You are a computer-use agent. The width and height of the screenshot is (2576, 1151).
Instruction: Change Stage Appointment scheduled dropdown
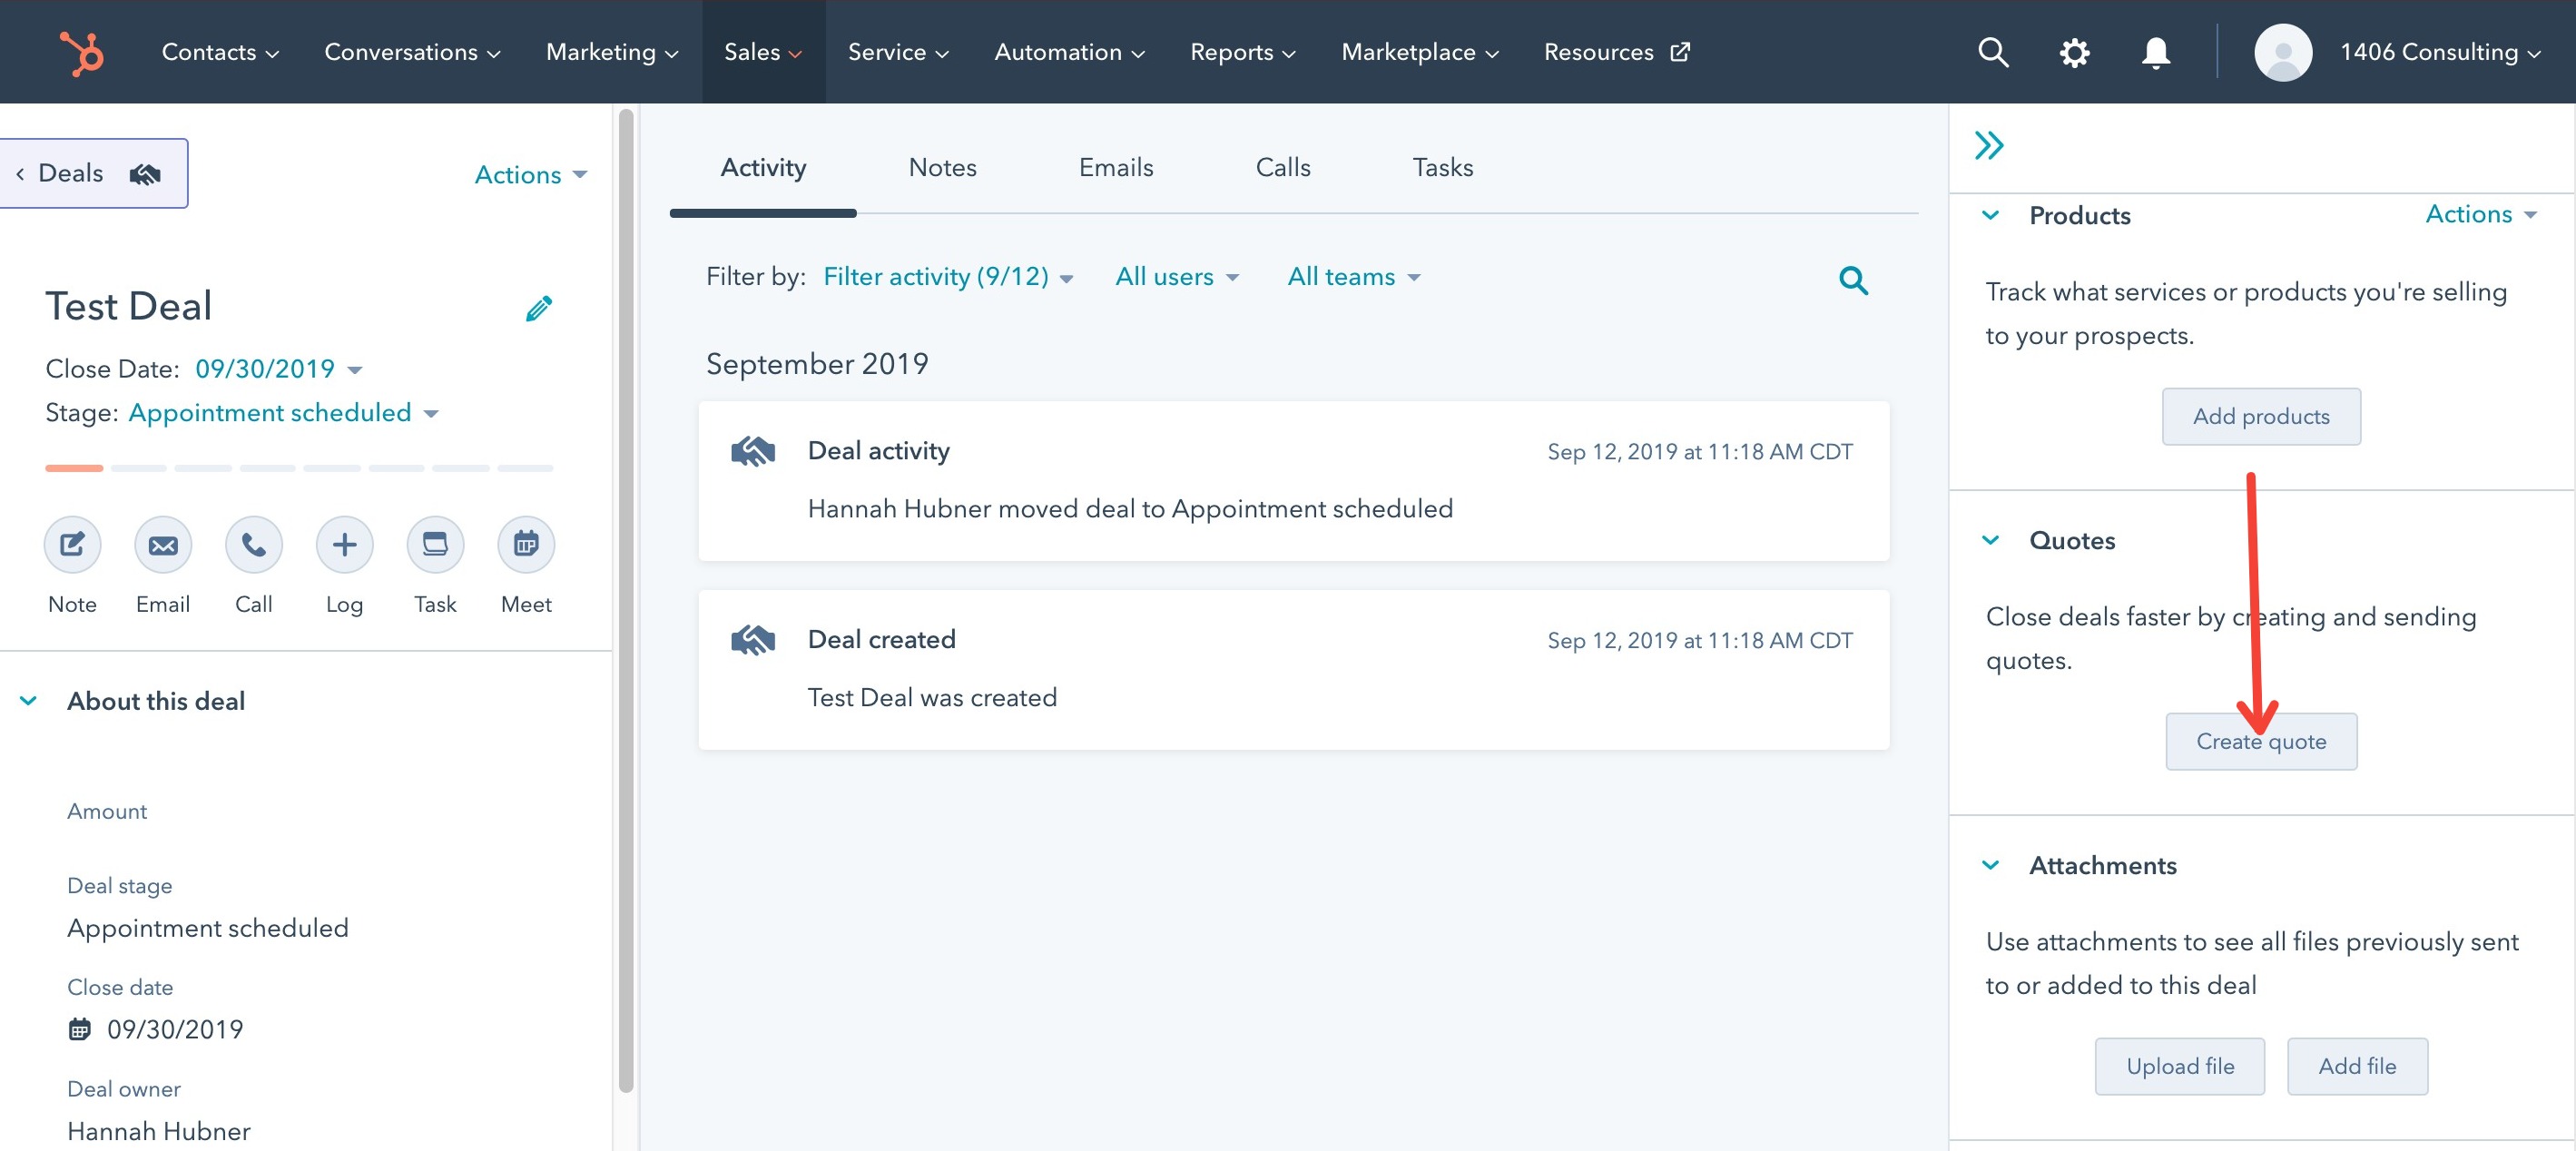coord(283,413)
